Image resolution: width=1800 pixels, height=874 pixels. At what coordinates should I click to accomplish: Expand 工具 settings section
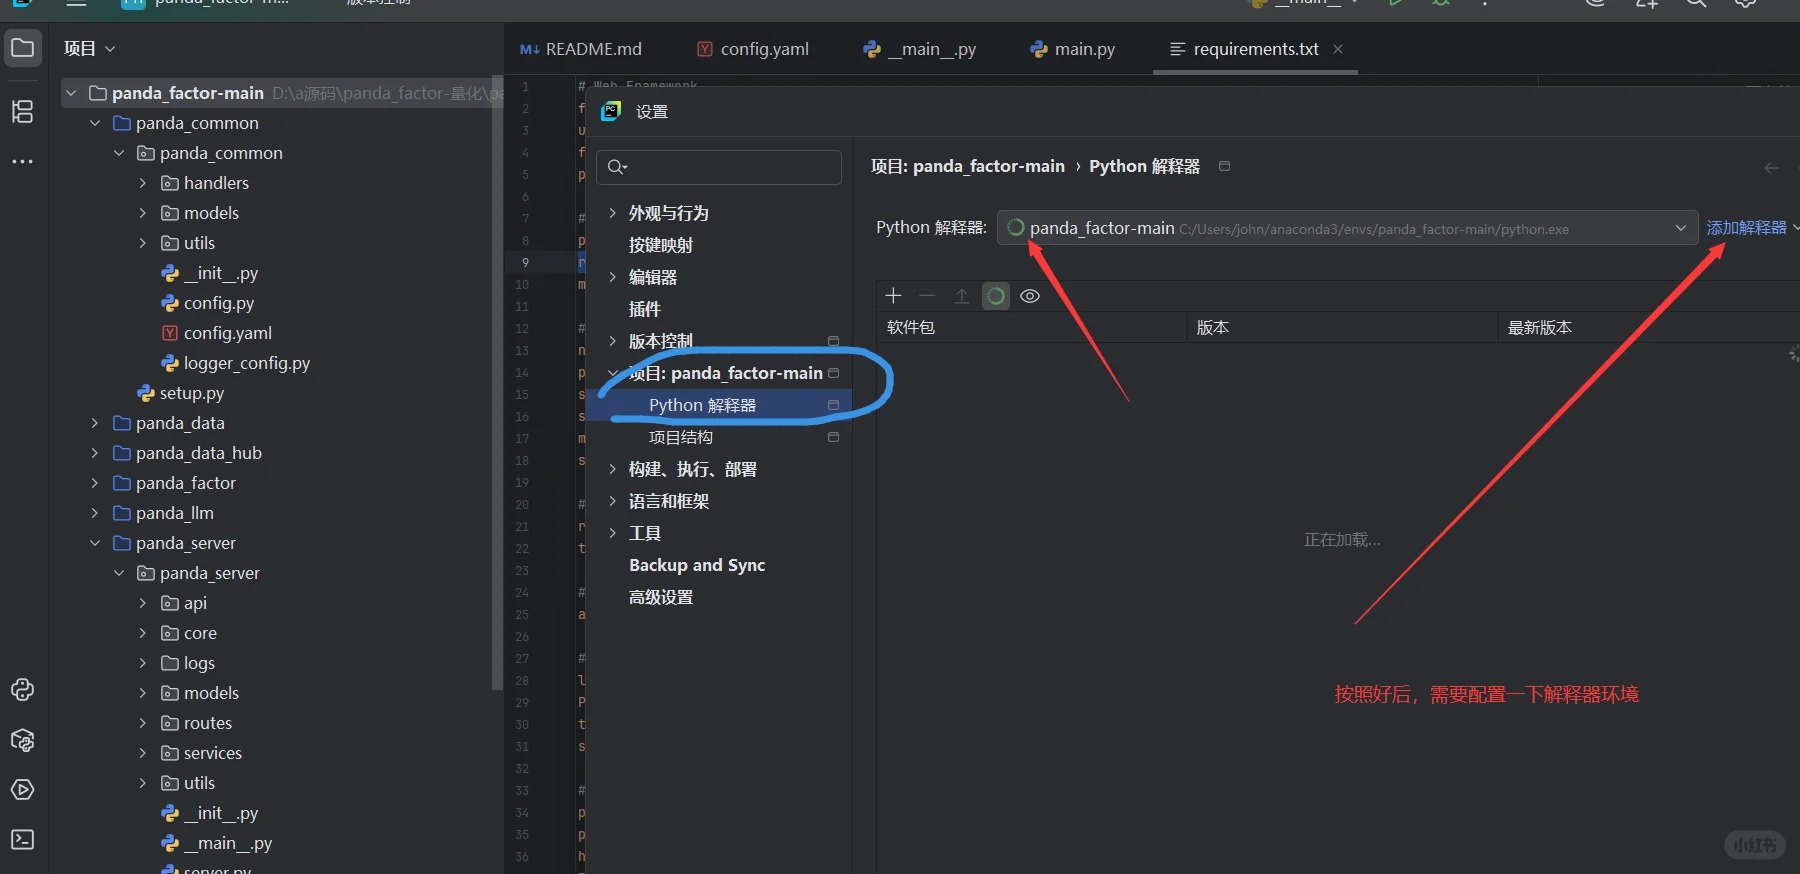click(612, 533)
